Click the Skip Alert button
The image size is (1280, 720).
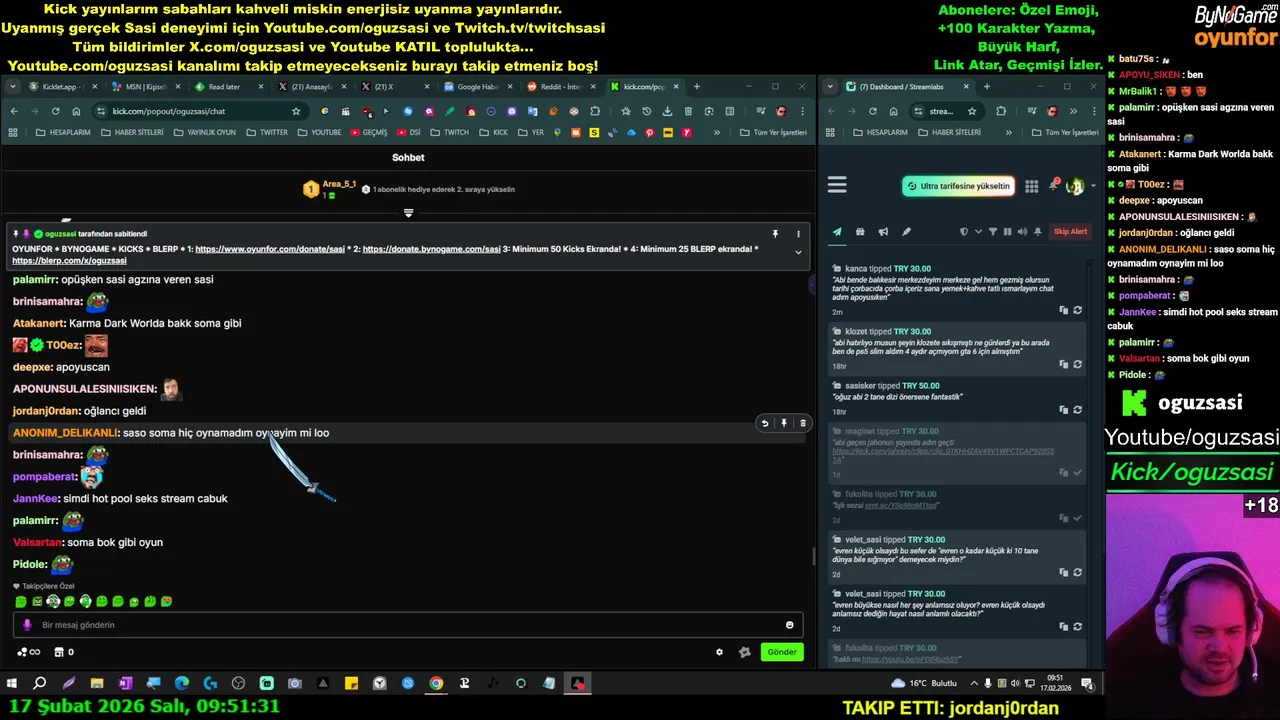pyautogui.click(x=1070, y=232)
